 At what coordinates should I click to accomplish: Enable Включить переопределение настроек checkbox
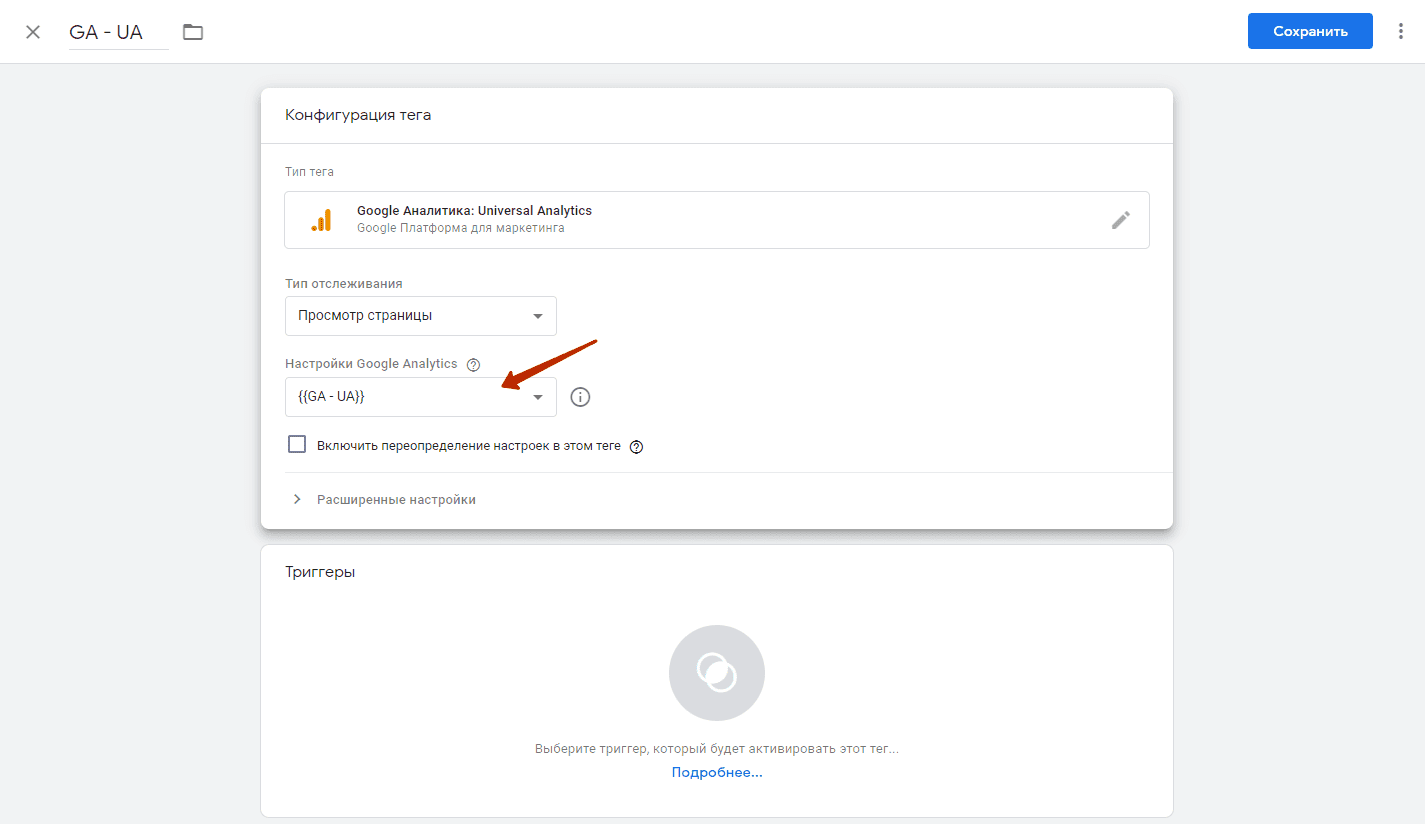(297, 445)
